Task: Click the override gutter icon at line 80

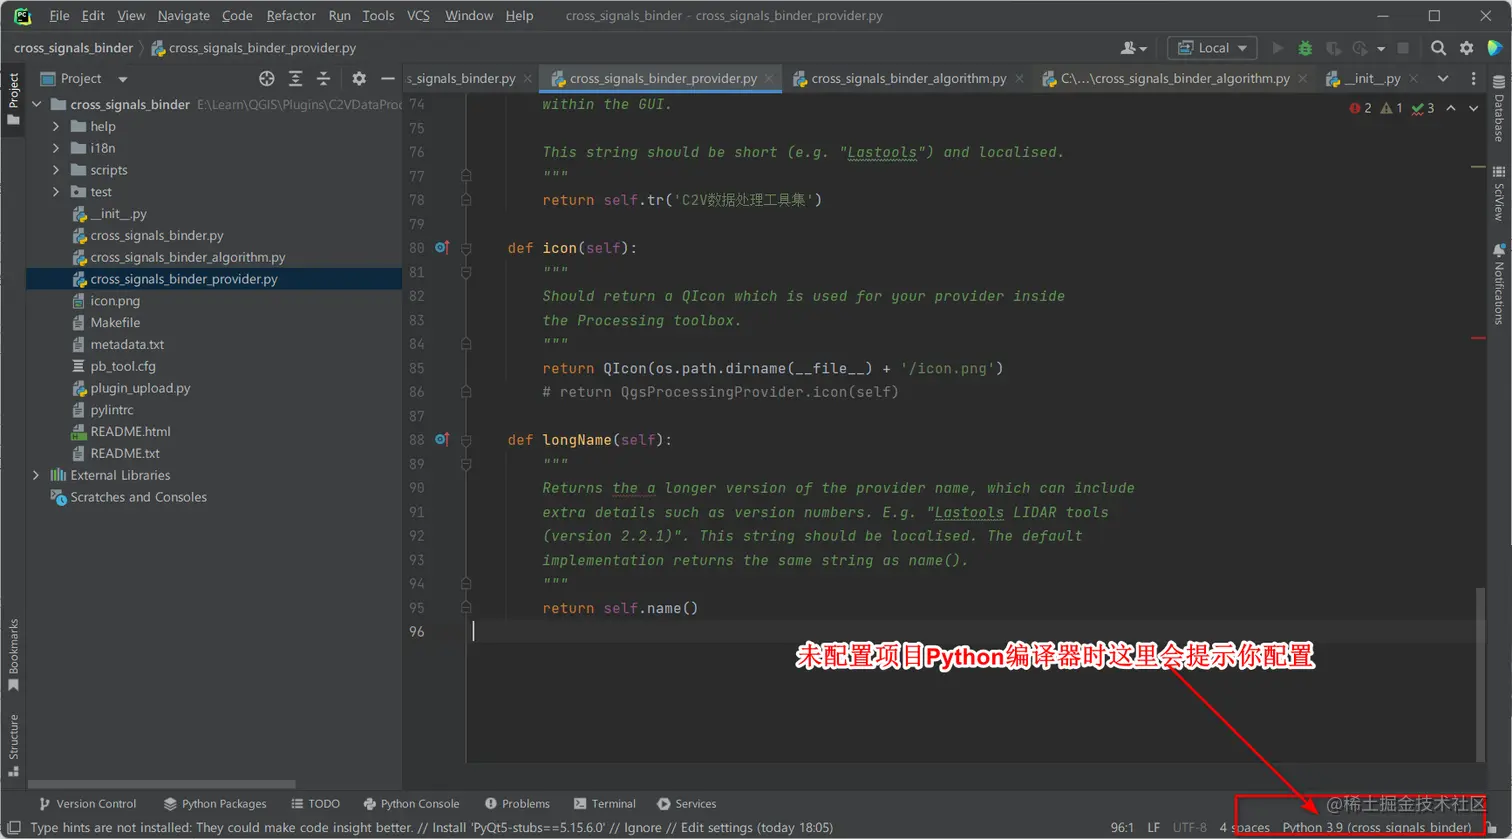Action: coord(442,247)
